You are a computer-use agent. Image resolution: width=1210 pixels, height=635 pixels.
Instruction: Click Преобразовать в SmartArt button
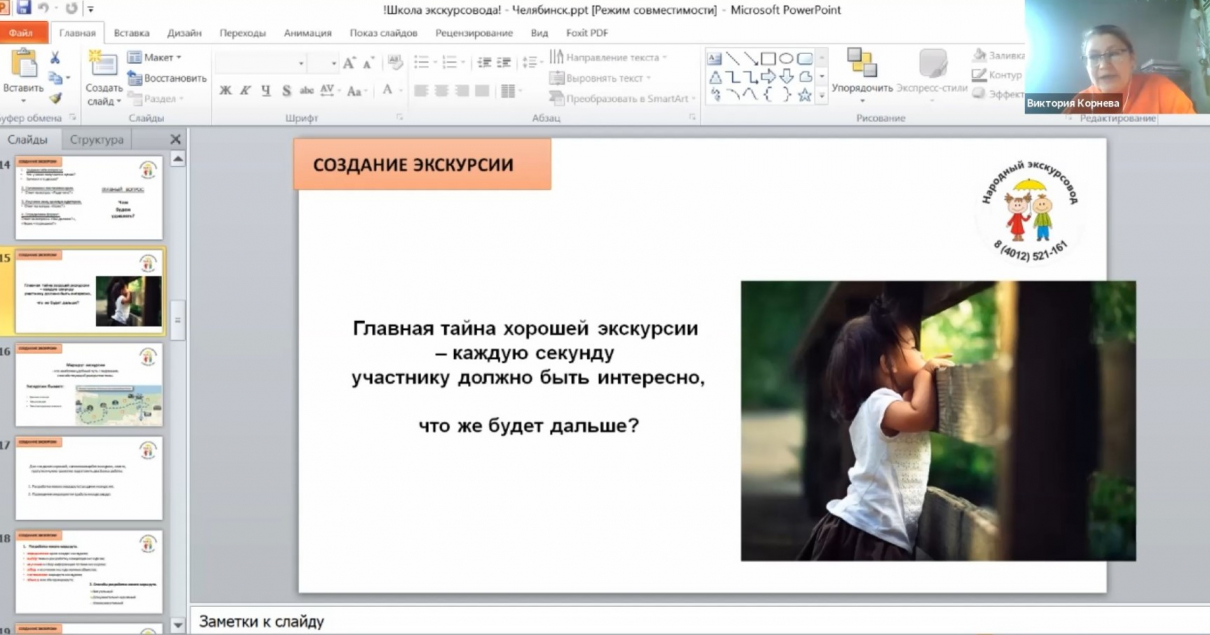623,99
